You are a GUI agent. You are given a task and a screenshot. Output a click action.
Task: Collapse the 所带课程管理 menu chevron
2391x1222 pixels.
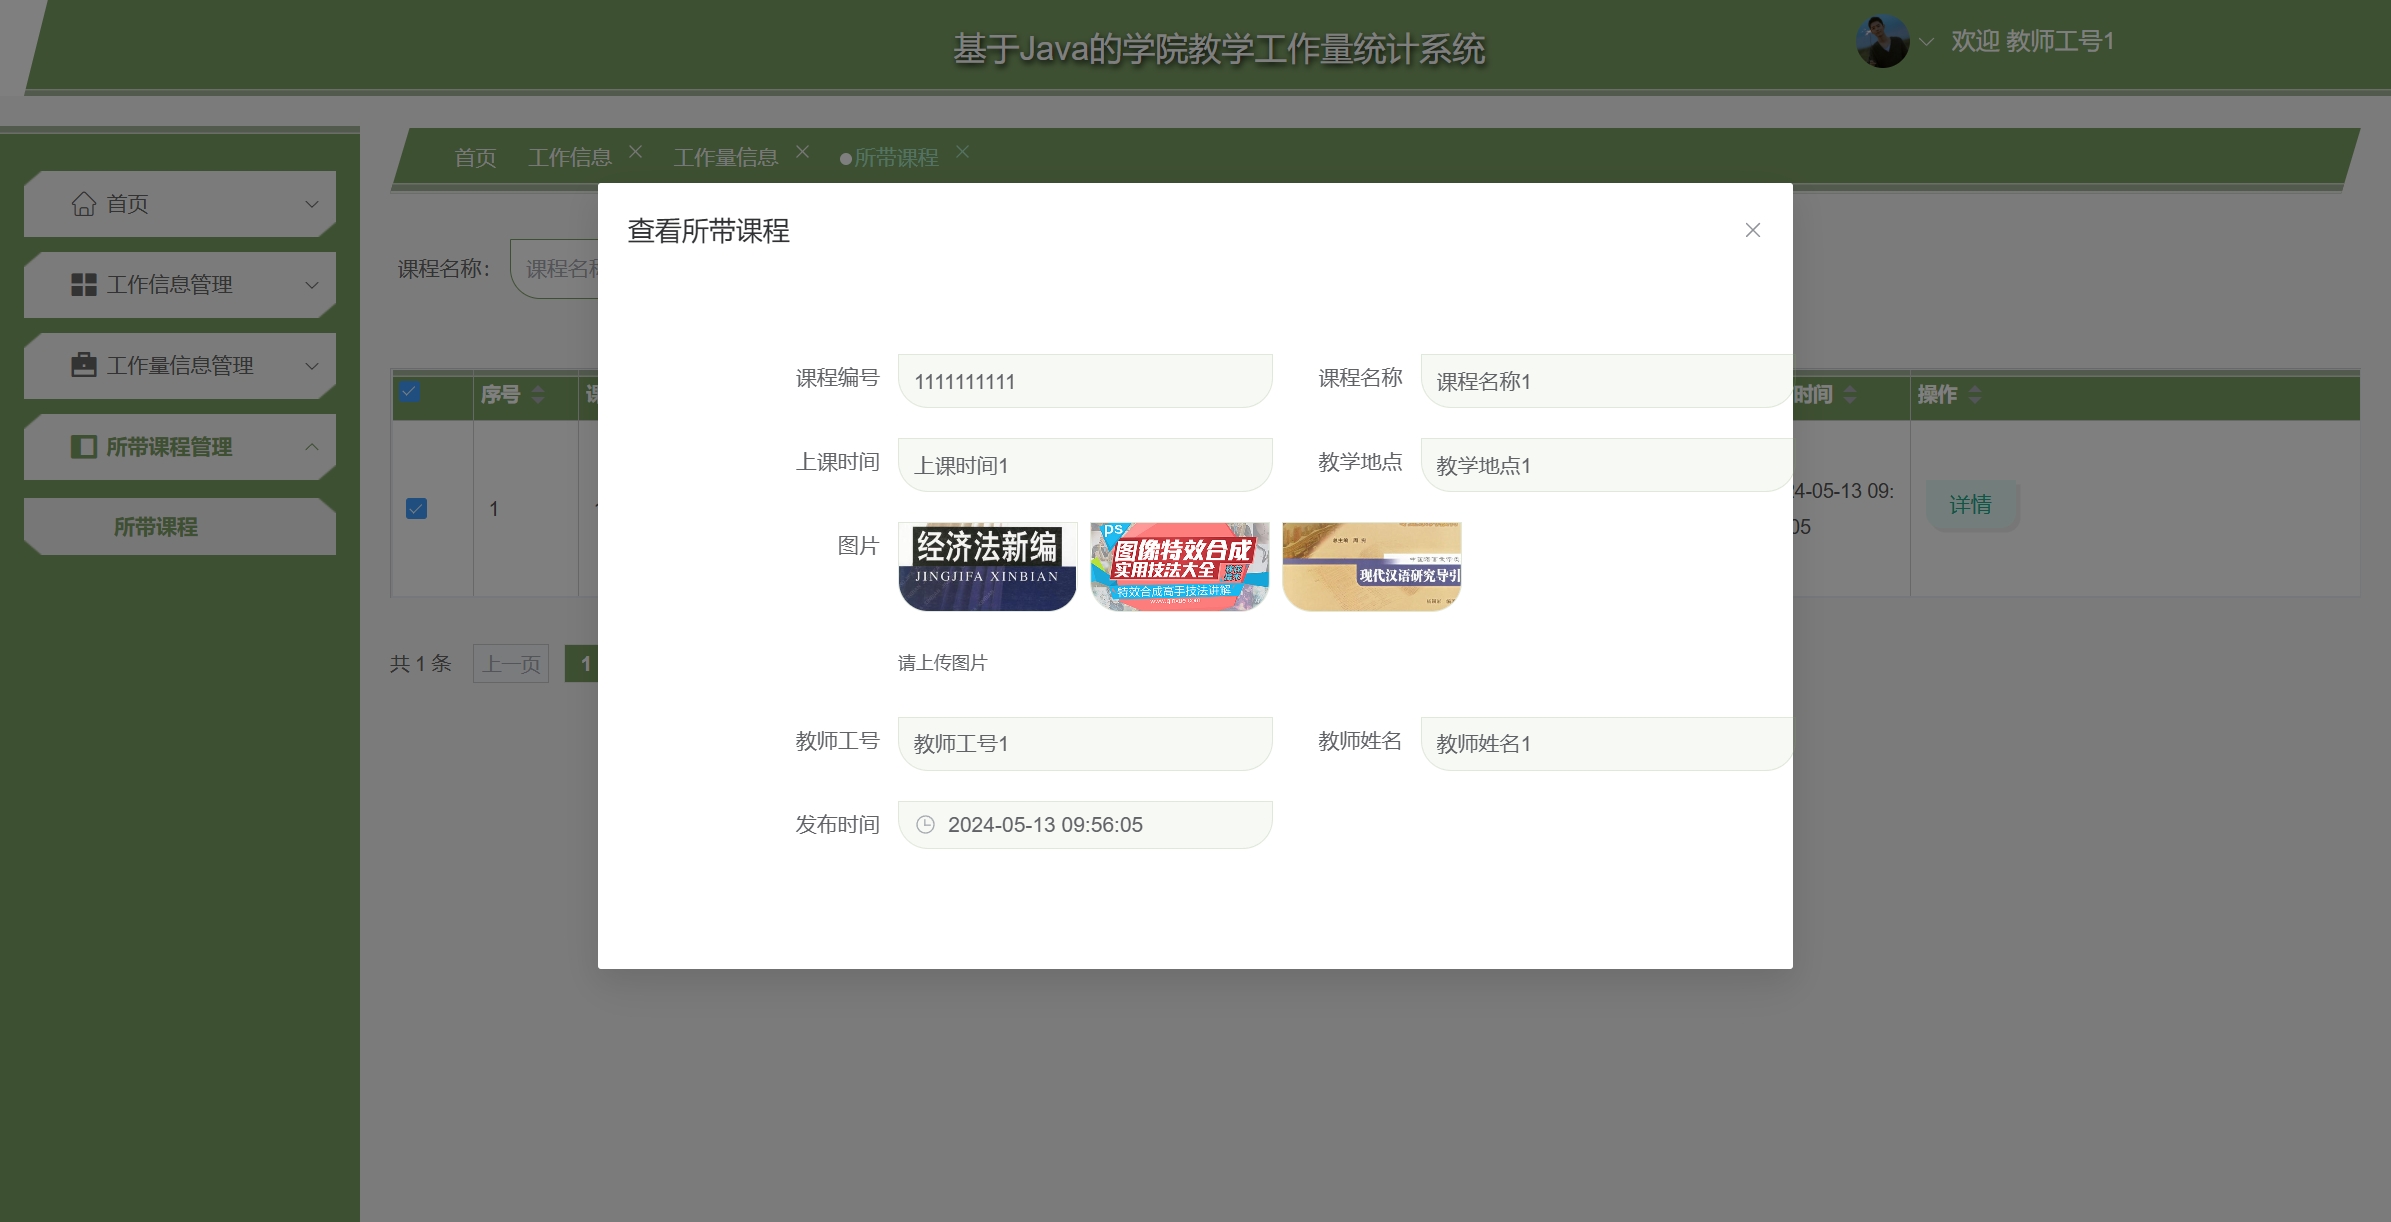click(x=312, y=447)
